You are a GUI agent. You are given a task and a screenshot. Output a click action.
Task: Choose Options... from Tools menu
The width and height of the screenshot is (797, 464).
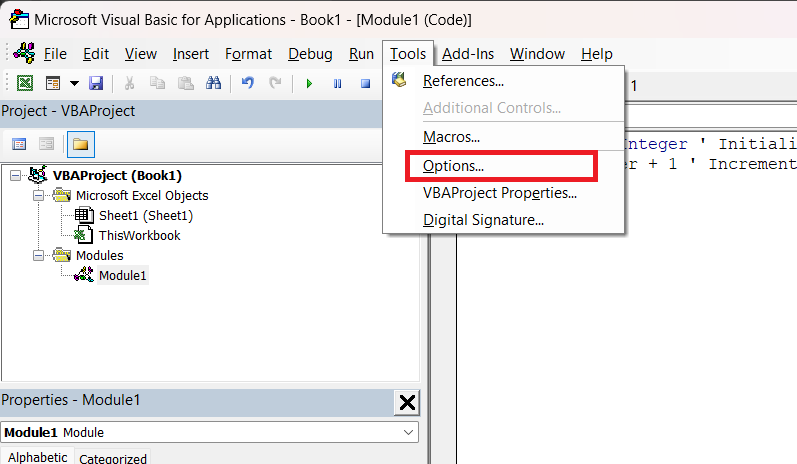point(503,166)
